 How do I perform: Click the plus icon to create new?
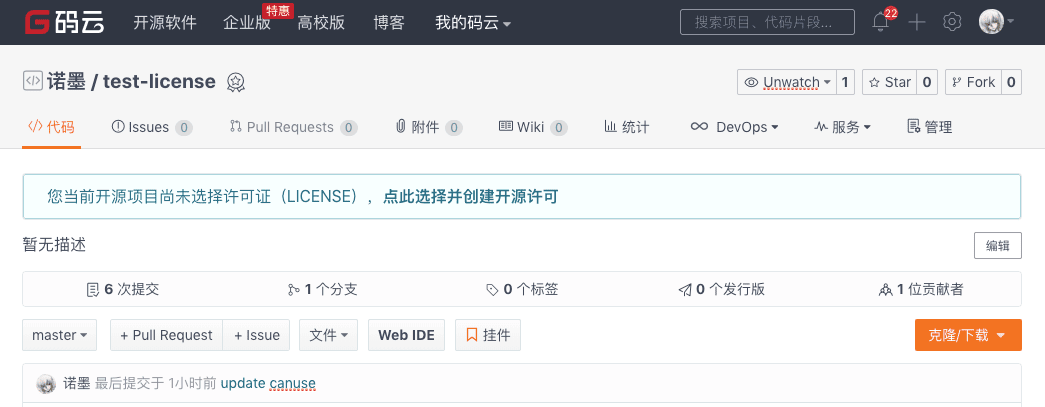917,22
